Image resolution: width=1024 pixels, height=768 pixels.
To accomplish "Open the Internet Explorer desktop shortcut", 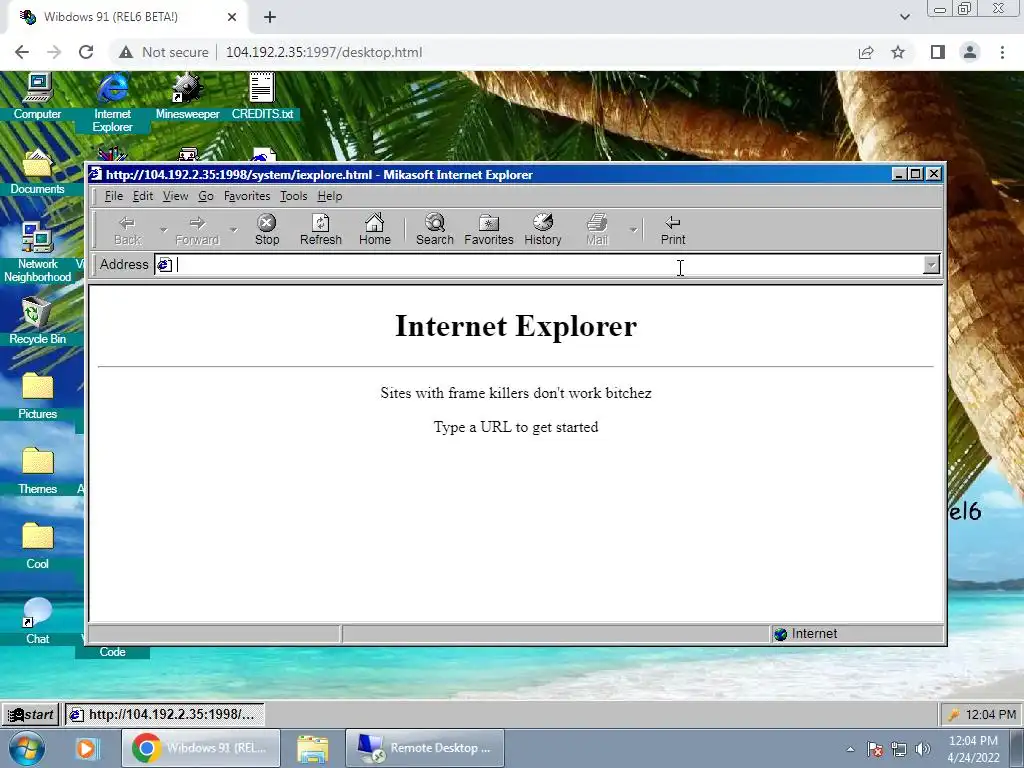I will (112, 103).
